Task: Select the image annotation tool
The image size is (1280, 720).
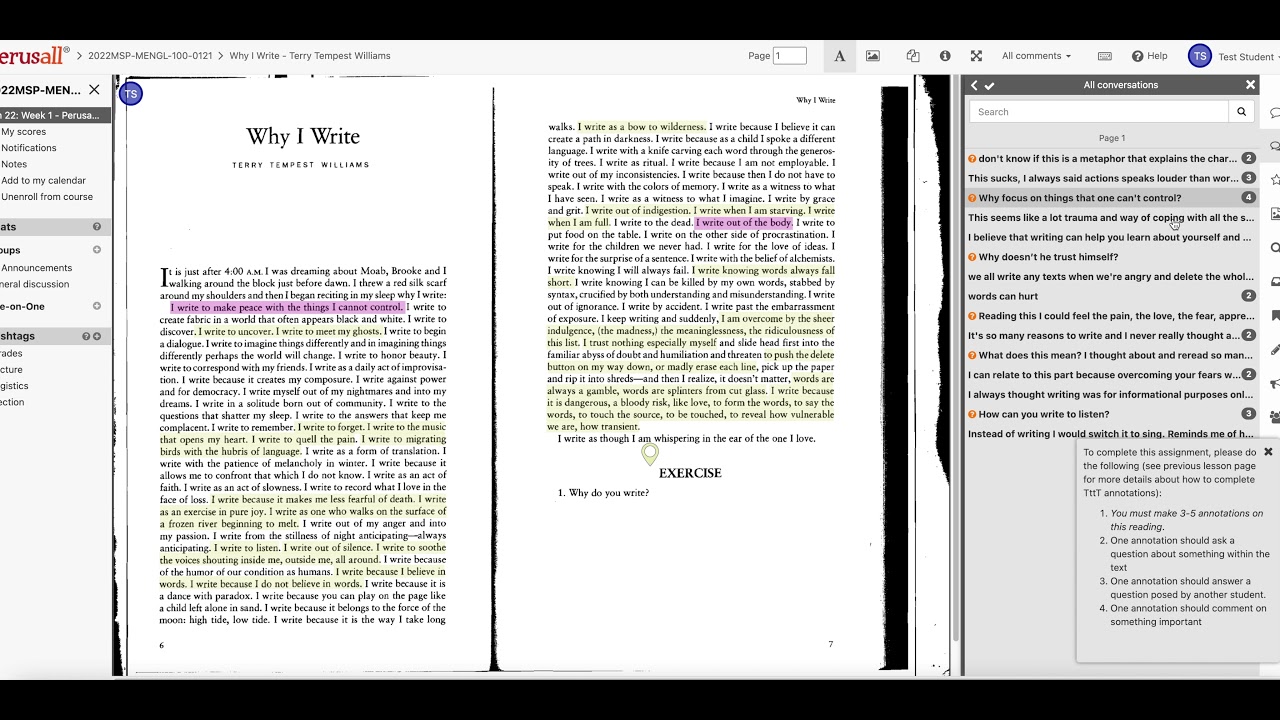Action: point(873,56)
